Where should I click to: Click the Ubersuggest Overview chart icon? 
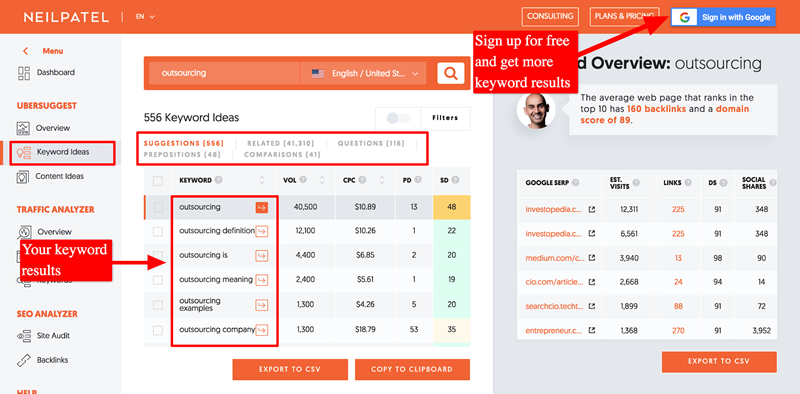[23, 128]
